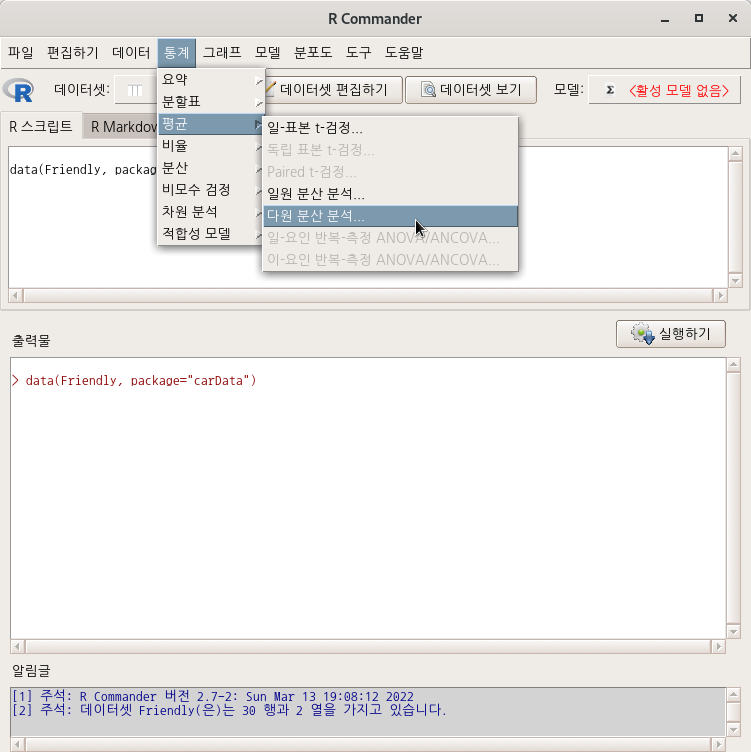
Task: Click the script editor text data(Friendly
Action: tap(83, 169)
